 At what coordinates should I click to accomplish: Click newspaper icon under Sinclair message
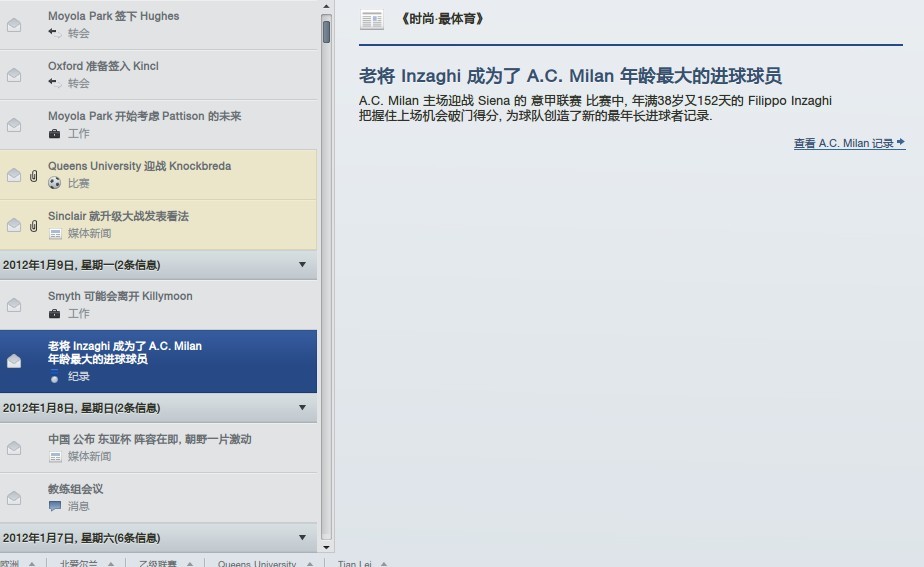coord(55,234)
